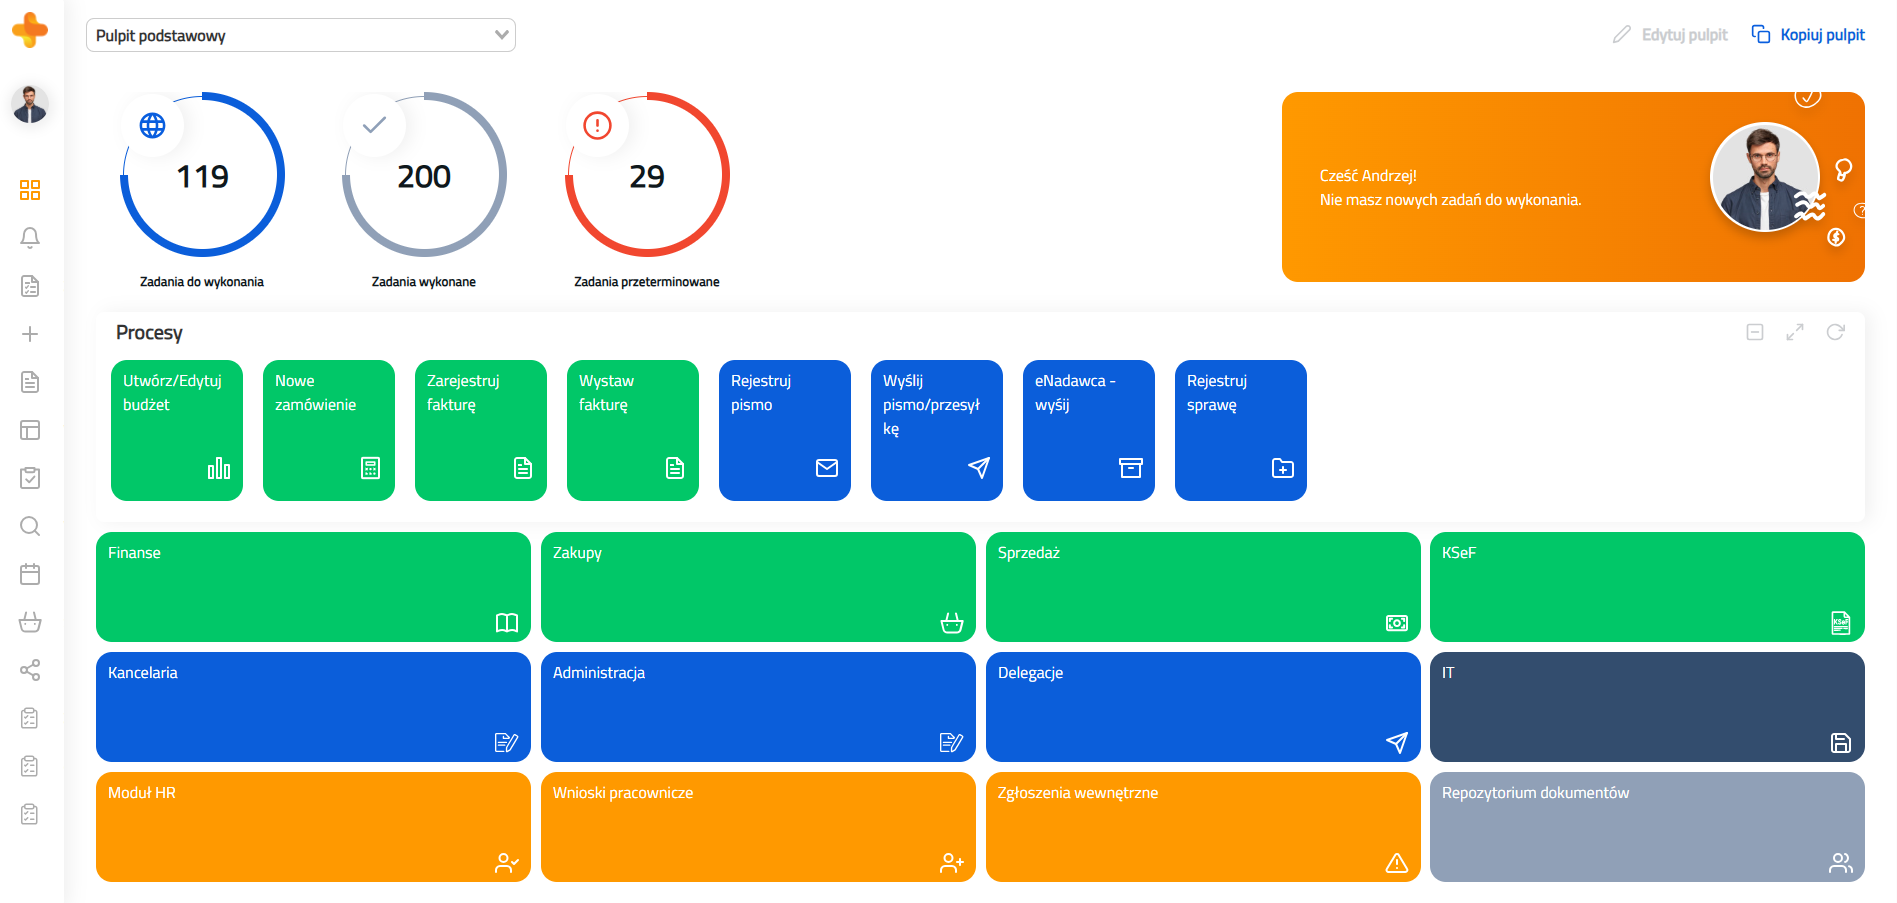Open the search magnifier in sidebar
This screenshot has height=903, width=1897.
pos(30,526)
